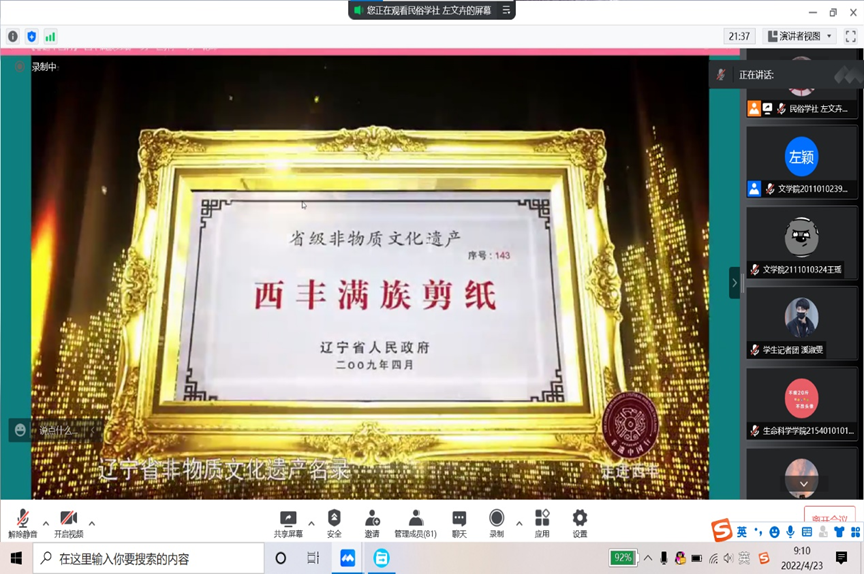864x574 pixels.
Task: Expand video options arrow beside 开启视频
Action: 92,523
